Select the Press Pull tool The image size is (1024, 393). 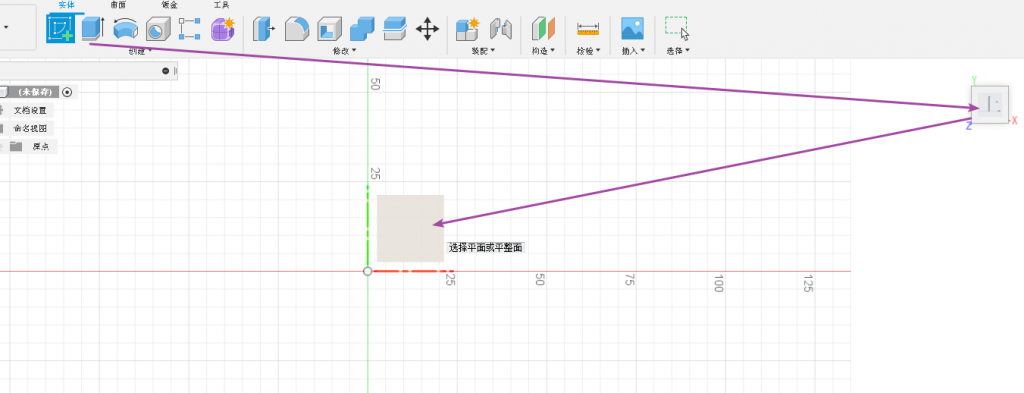tap(264, 29)
